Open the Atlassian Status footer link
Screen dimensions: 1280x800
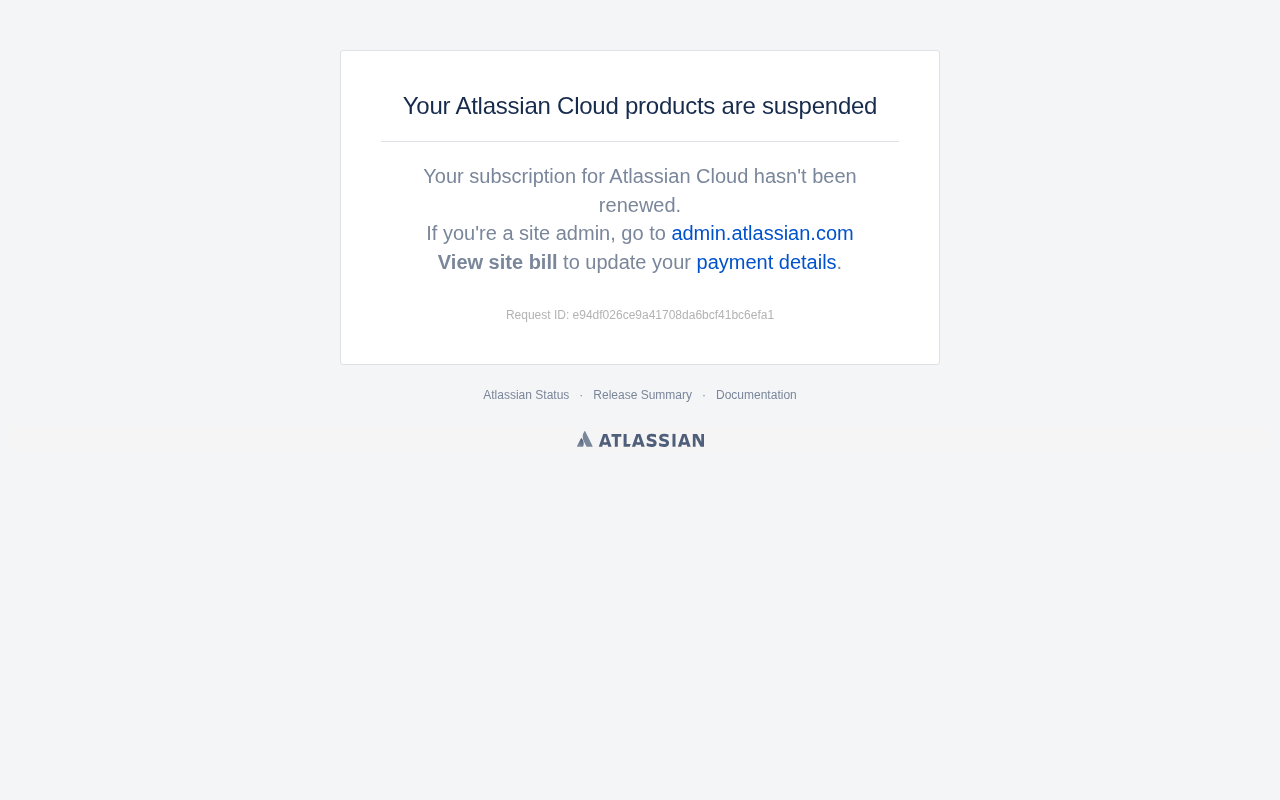click(x=526, y=395)
